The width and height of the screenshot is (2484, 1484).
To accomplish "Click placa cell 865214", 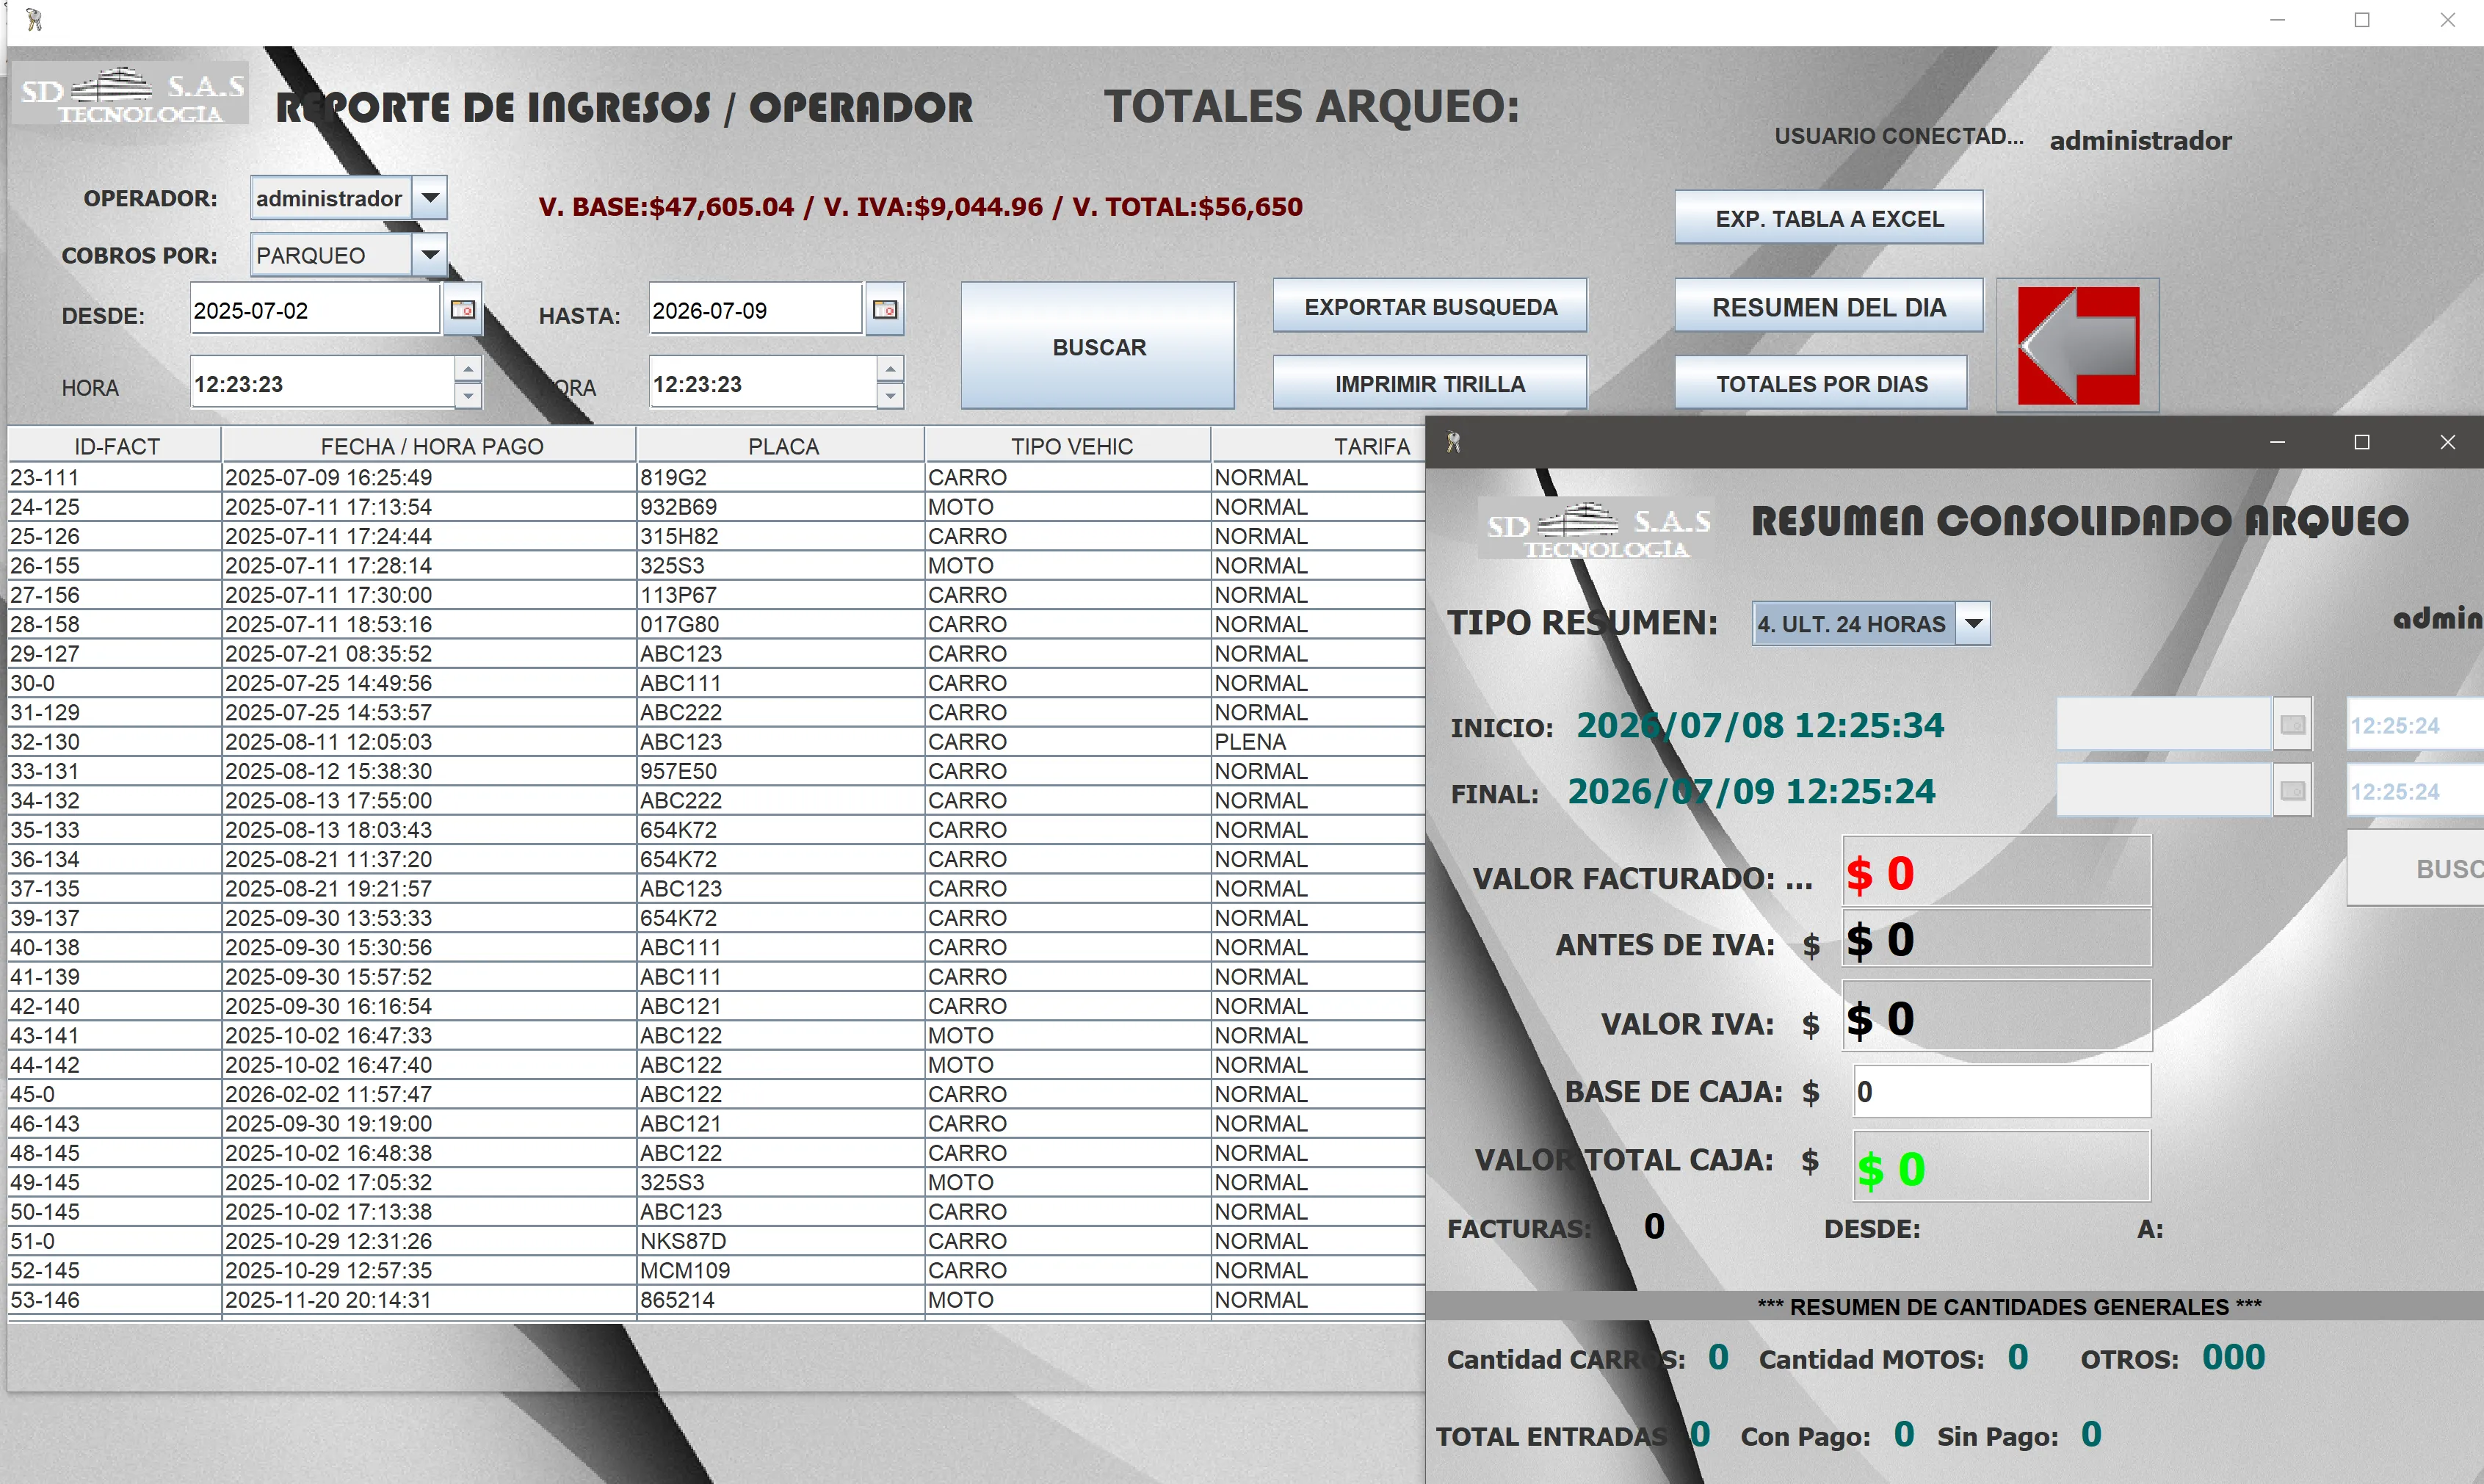I will point(780,1300).
